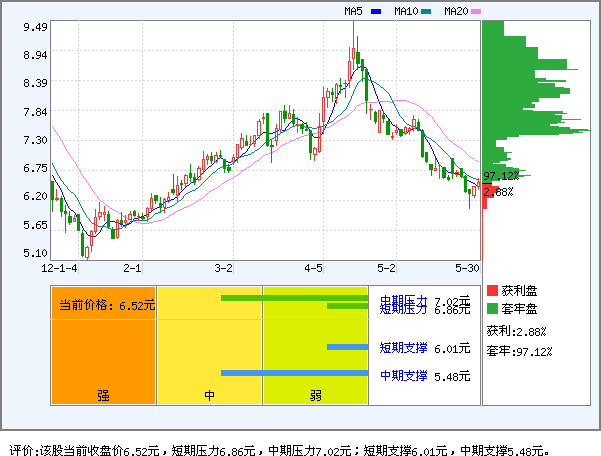Click the long green mid-term pressure bar
601x456 pixels.
[x=295, y=298]
